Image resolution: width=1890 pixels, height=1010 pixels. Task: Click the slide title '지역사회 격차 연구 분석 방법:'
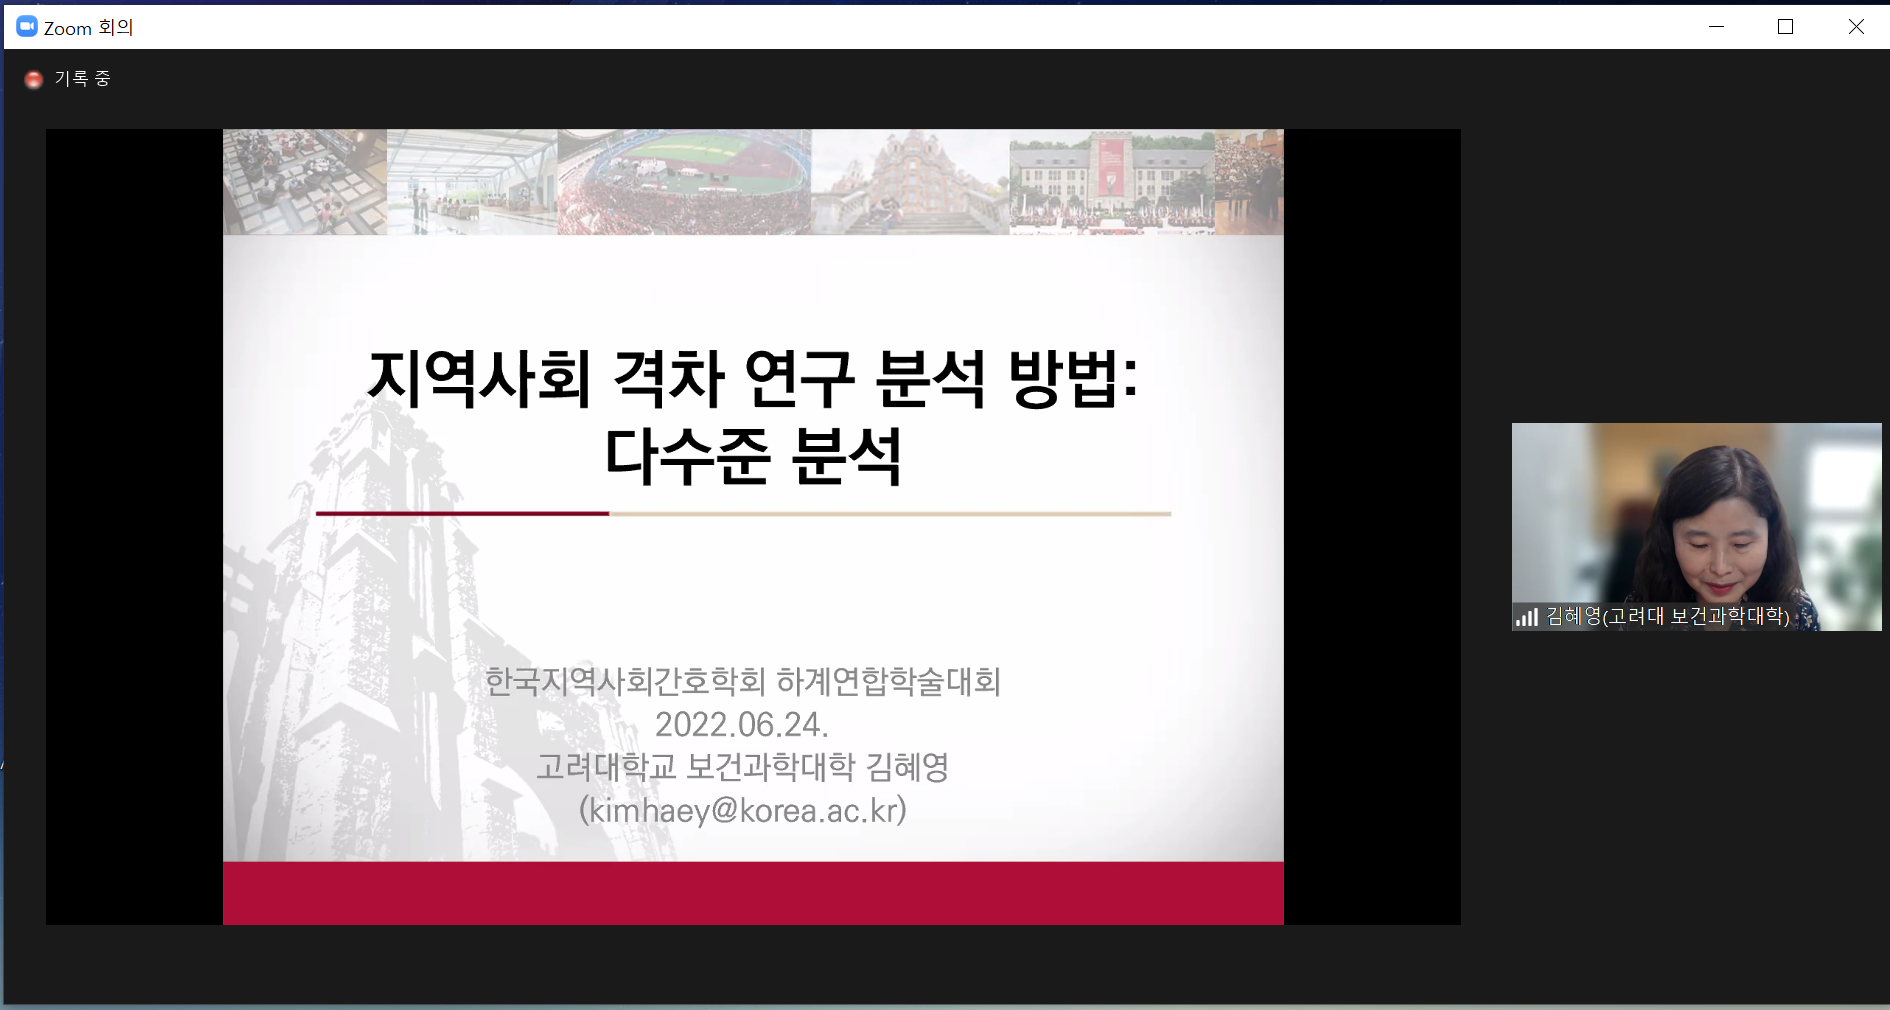coord(752,378)
